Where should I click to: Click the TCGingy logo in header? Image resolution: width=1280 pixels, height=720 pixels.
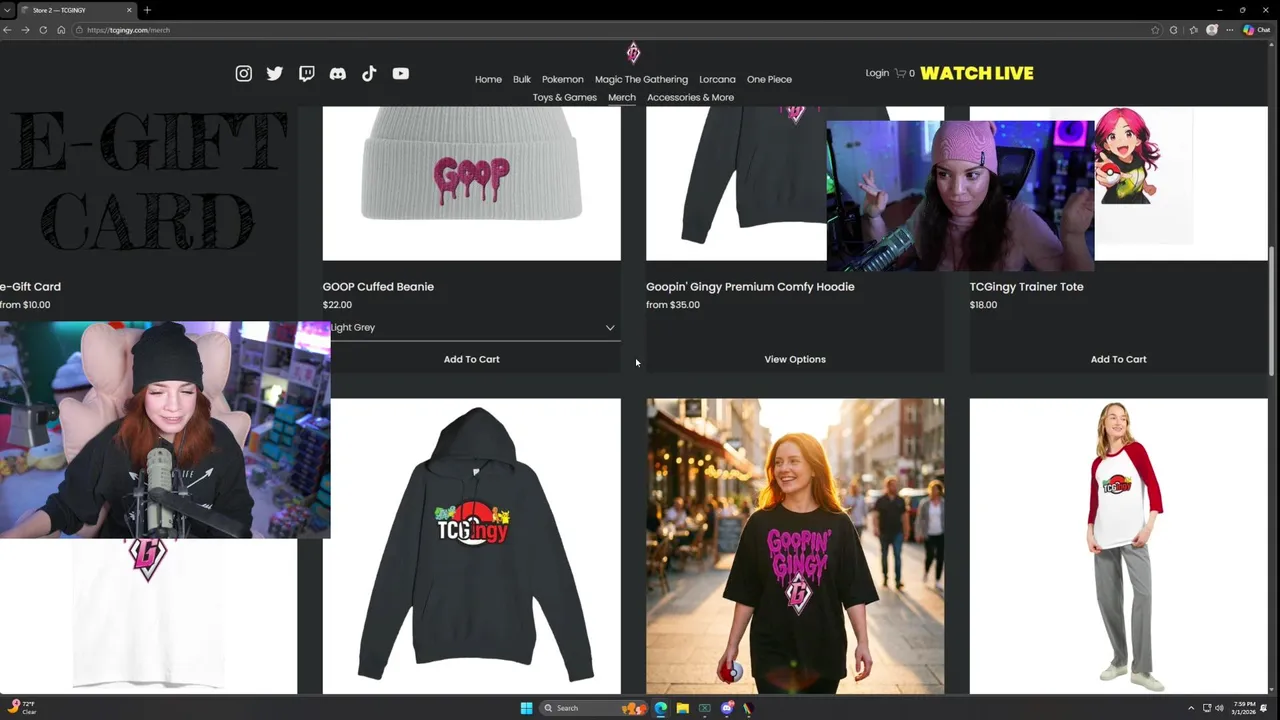(x=633, y=53)
